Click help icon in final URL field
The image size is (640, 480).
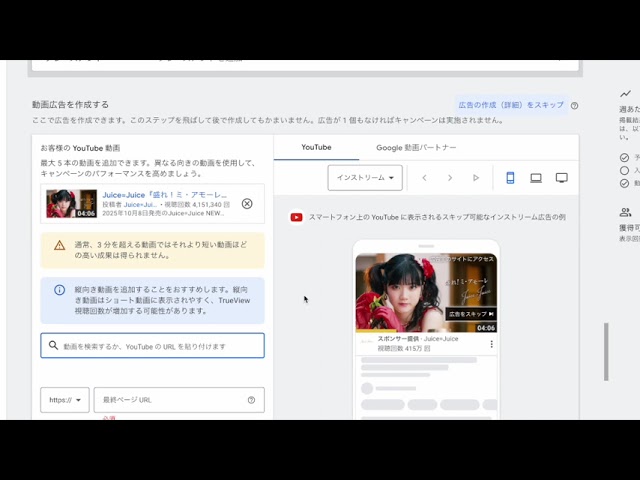(x=251, y=400)
